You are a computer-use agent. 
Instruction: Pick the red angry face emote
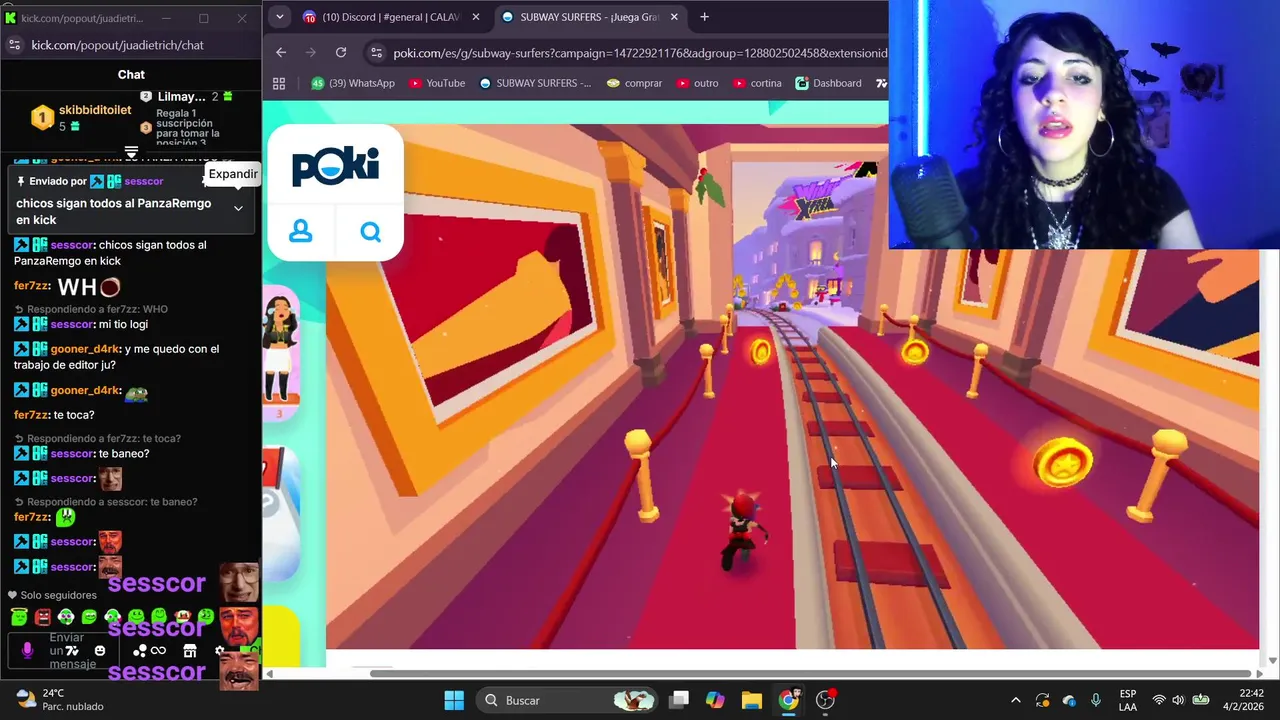tap(43, 617)
